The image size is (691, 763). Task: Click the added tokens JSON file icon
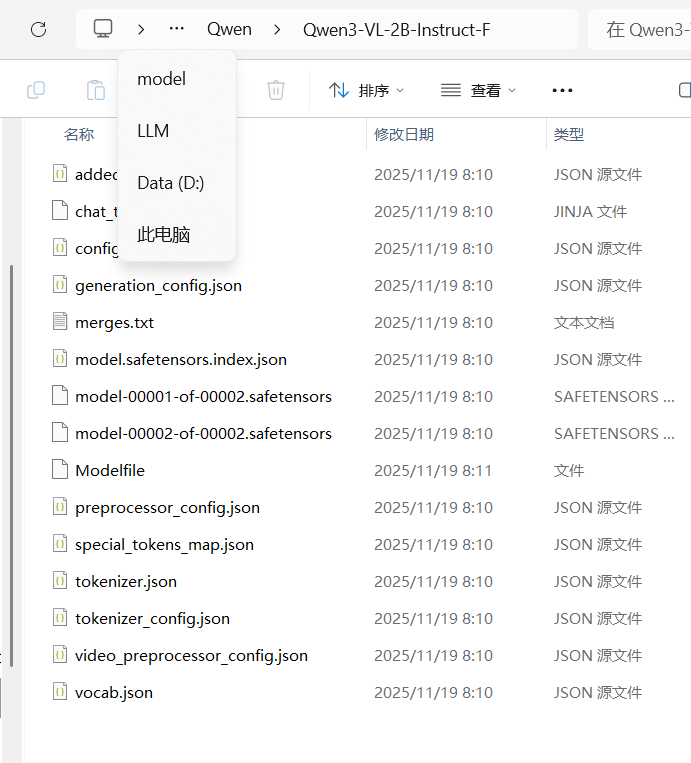[x=60, y=173]
